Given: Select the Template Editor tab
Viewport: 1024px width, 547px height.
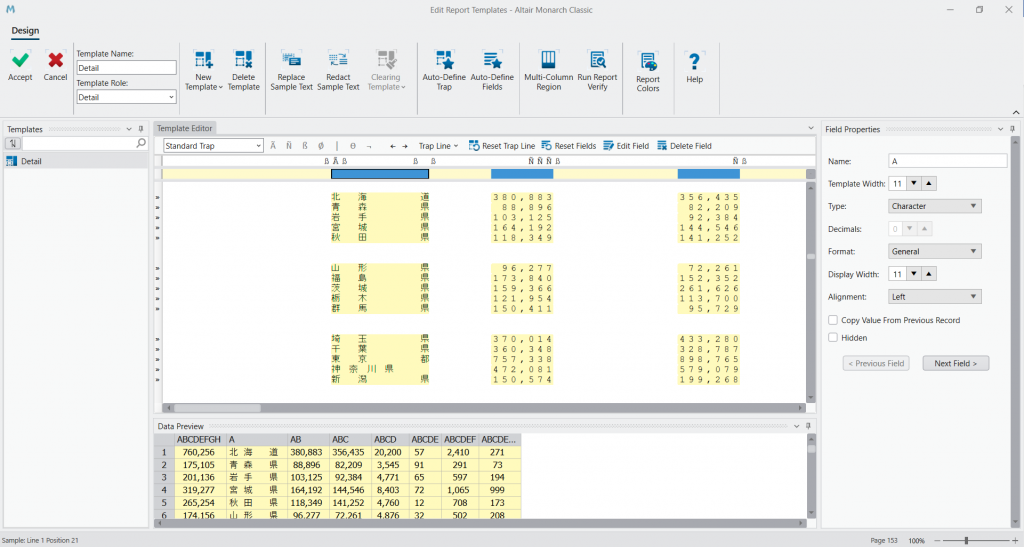Looking at the screenshot, I should point(185,129).
